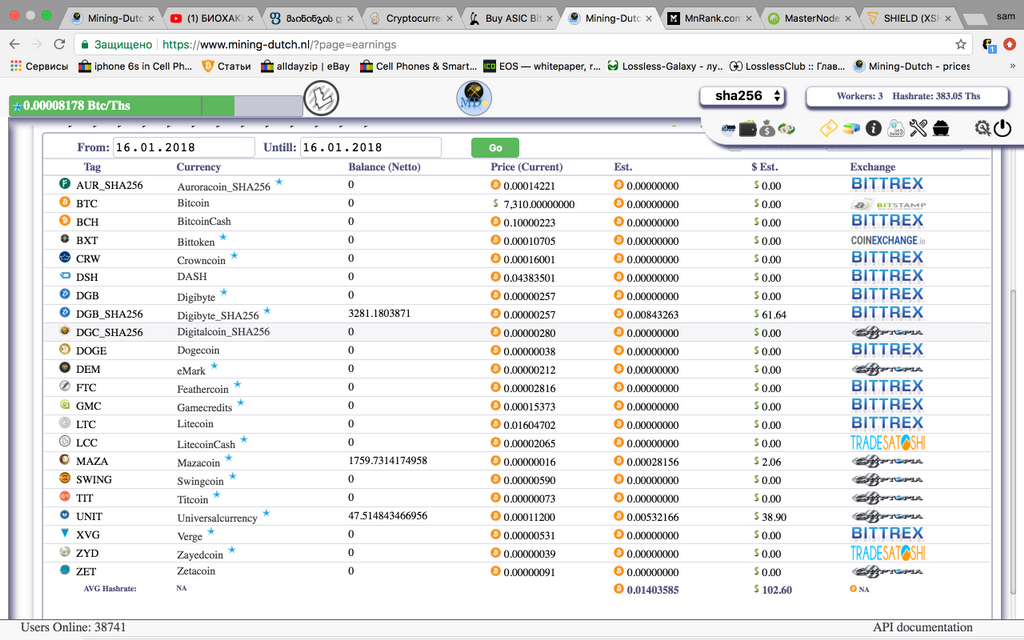This screenshot has width=1024, height=640.
Task: Bookmark this page with the star icon
Action: 960,44
